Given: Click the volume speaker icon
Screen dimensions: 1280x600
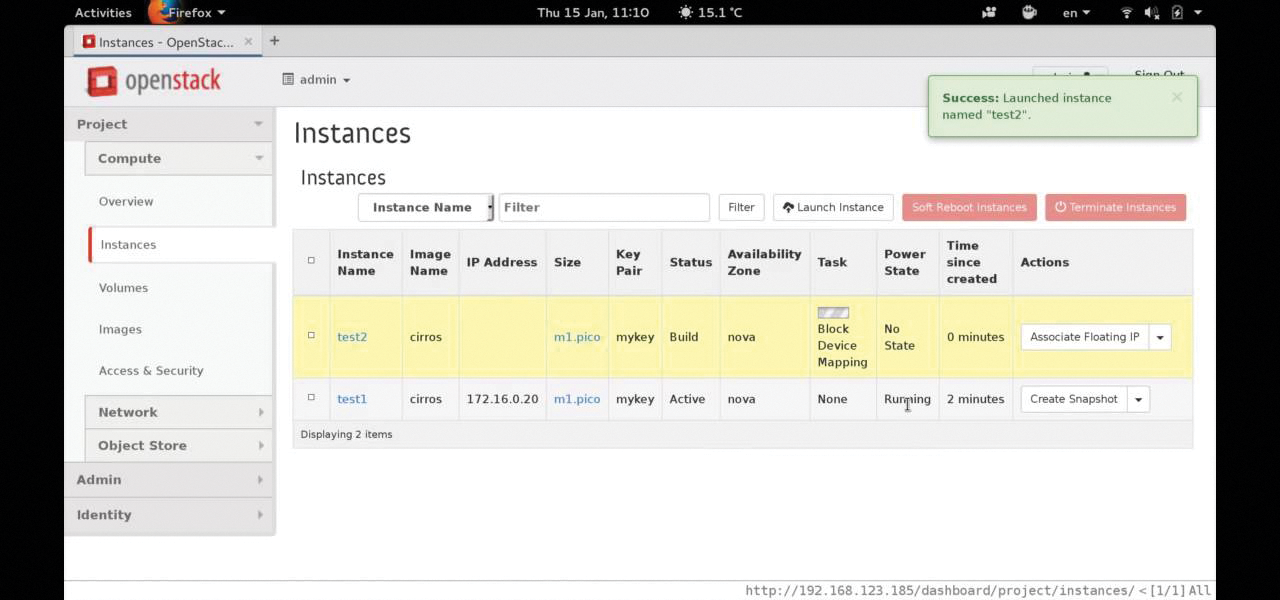Looking at the screenshot, I should tap(1151, 13).
